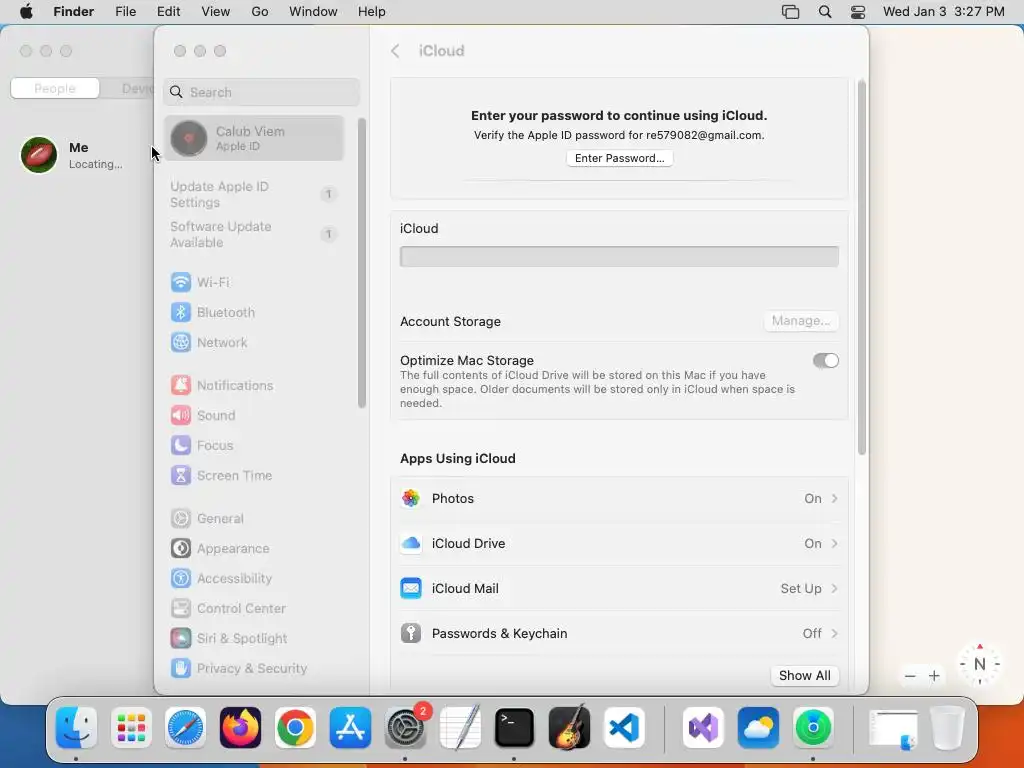Open Accessibility icon in sidebar
The width and height of the screenshot is (1024, 768).
[181, 579]
